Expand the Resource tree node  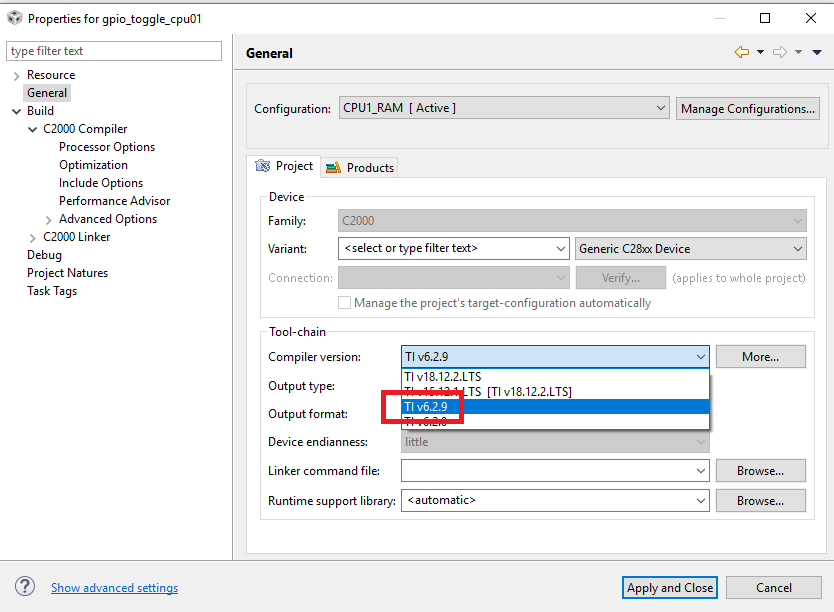point(16,76)
